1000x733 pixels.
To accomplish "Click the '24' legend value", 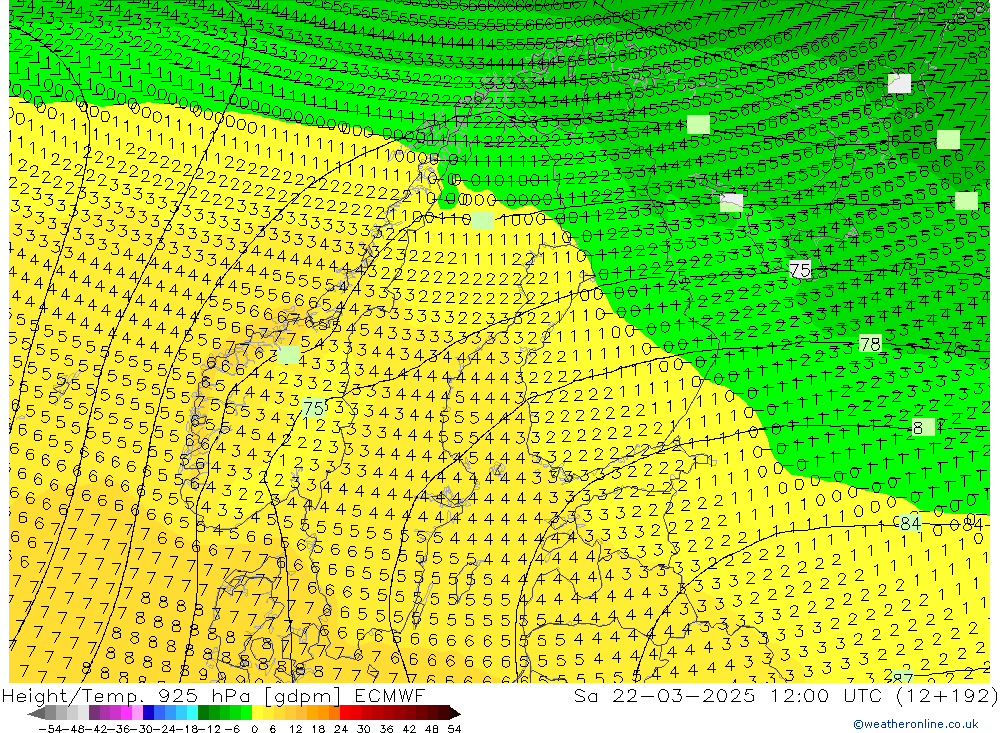I will click(341, 729).
